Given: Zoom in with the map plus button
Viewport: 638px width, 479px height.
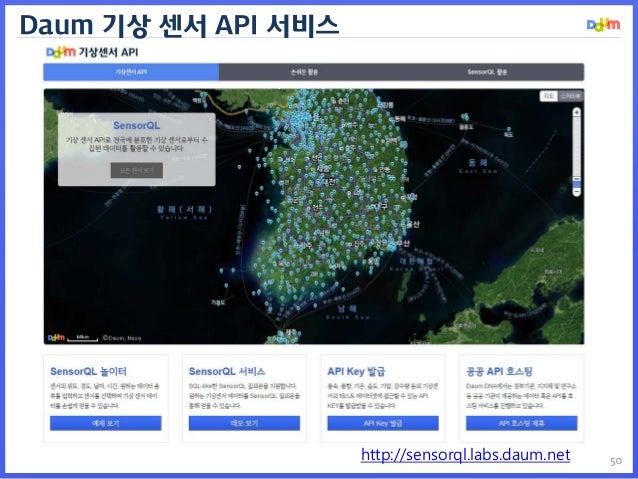Looking at the screenshot, I should tap(577, 112).
